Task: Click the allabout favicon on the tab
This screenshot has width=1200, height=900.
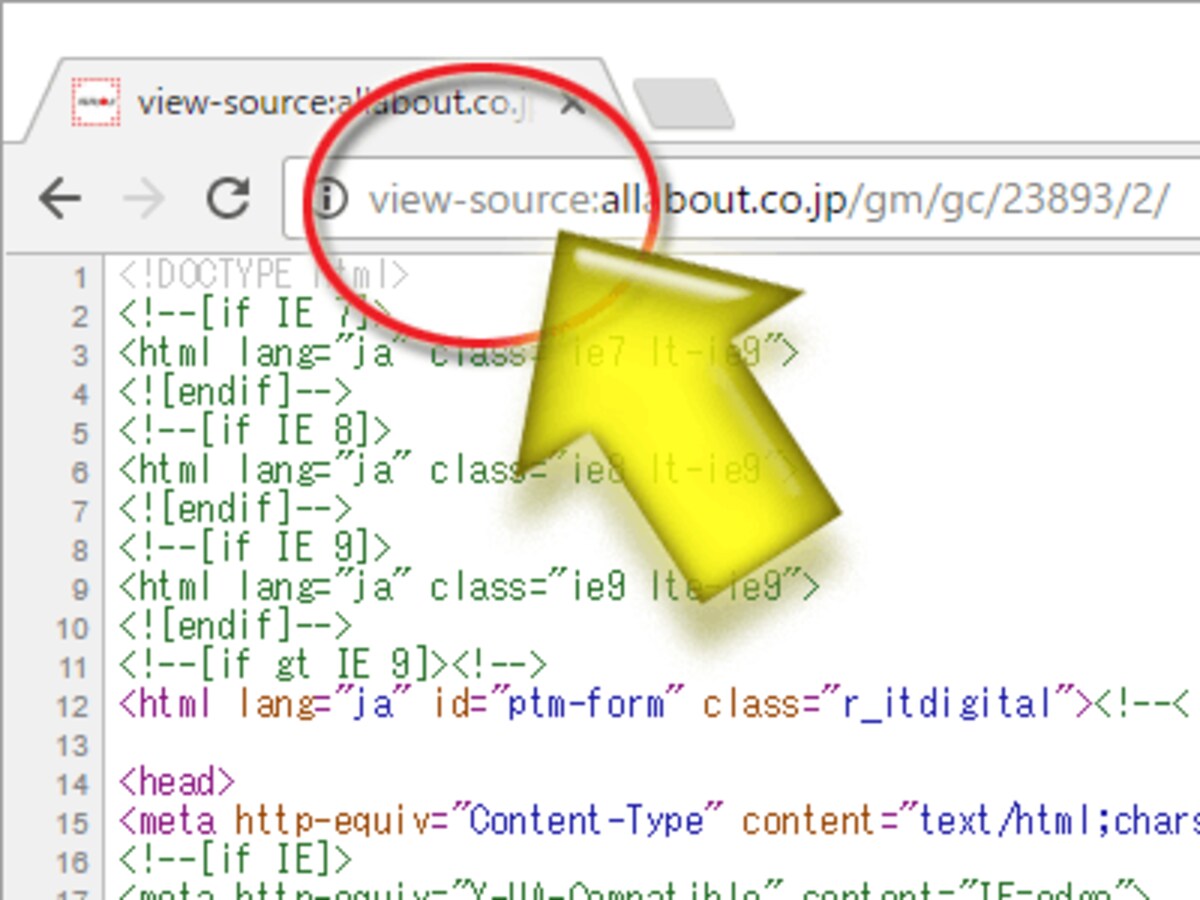Action: (x=96, y=102)
